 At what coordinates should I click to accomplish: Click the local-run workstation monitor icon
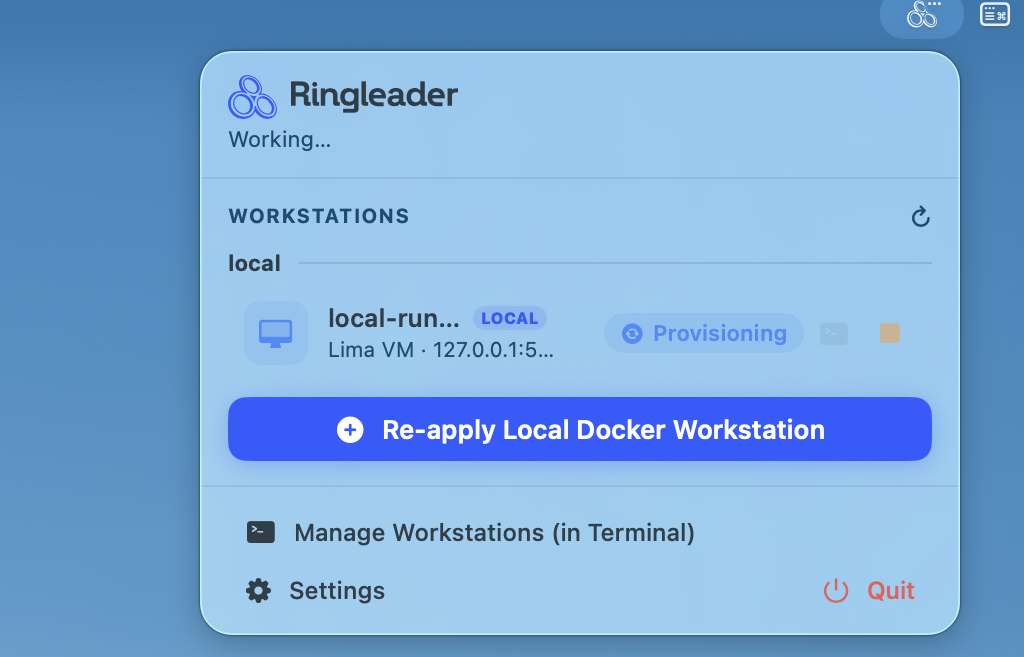(x=276, y=333)
